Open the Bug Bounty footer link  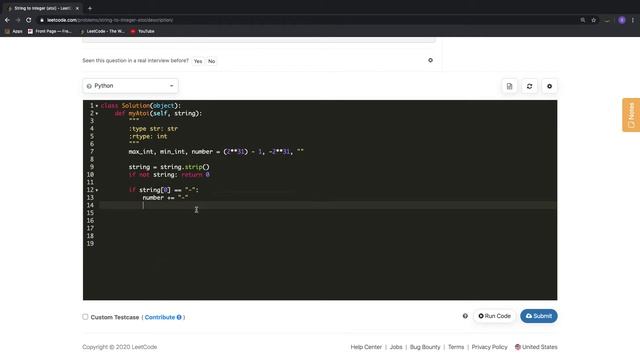pos(425,347)
